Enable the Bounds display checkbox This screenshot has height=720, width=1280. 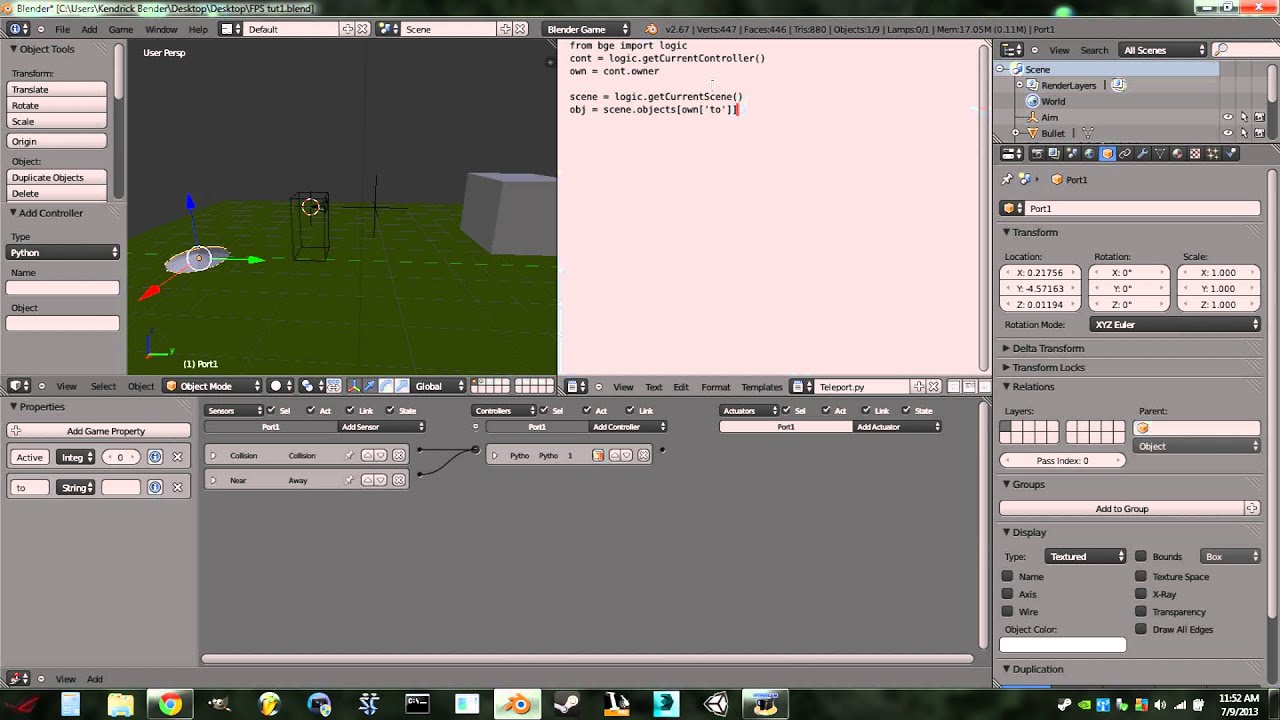(1141, 556)
